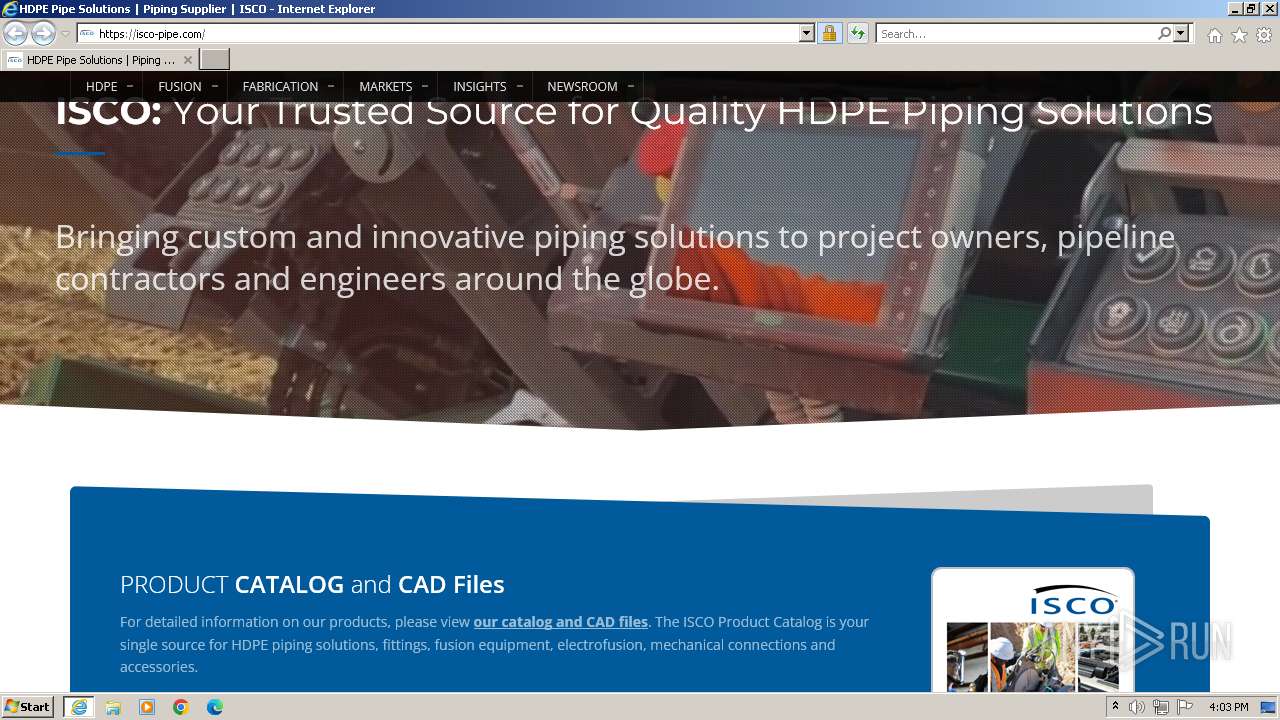1280x720 pixels.
Task: Launch Google Chrome from the taskbar
Action: point(181,707)
